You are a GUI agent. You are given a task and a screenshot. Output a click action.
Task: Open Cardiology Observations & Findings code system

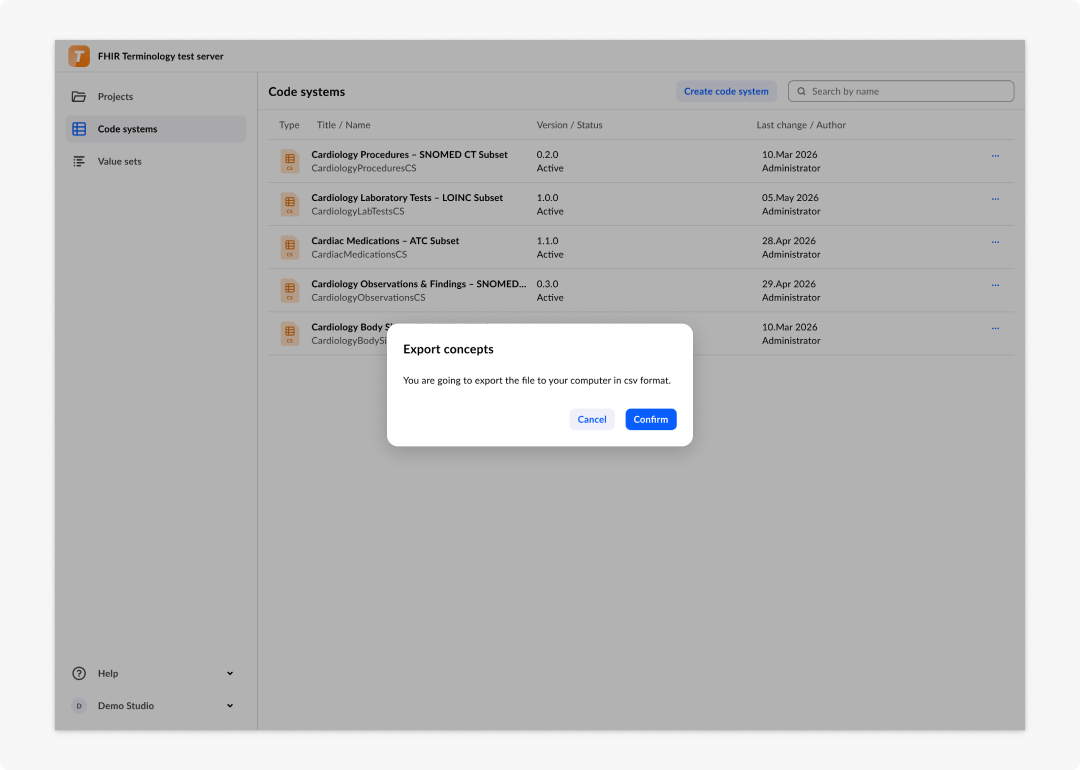click(419, 284)
